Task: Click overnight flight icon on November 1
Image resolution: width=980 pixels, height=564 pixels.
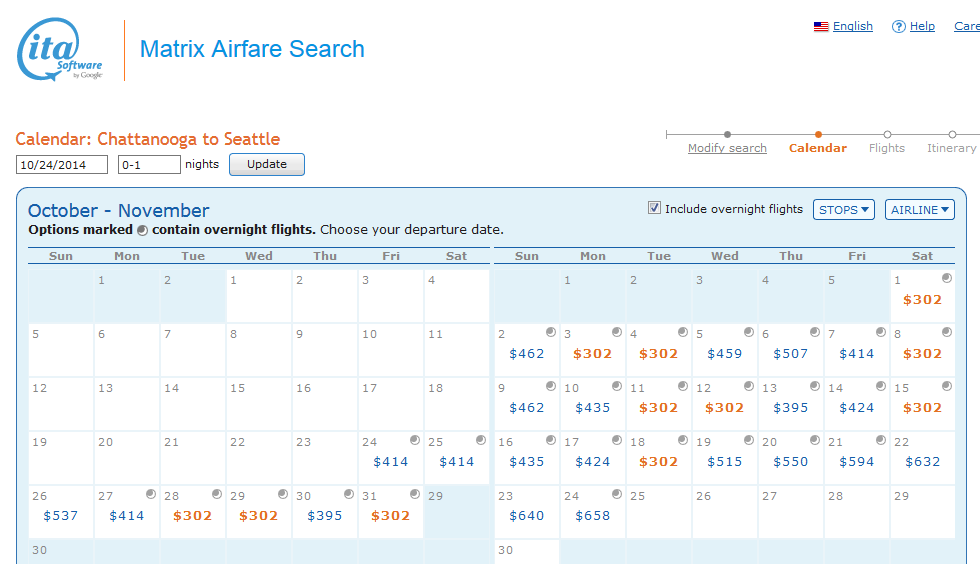Action: (x=946, y=278)
